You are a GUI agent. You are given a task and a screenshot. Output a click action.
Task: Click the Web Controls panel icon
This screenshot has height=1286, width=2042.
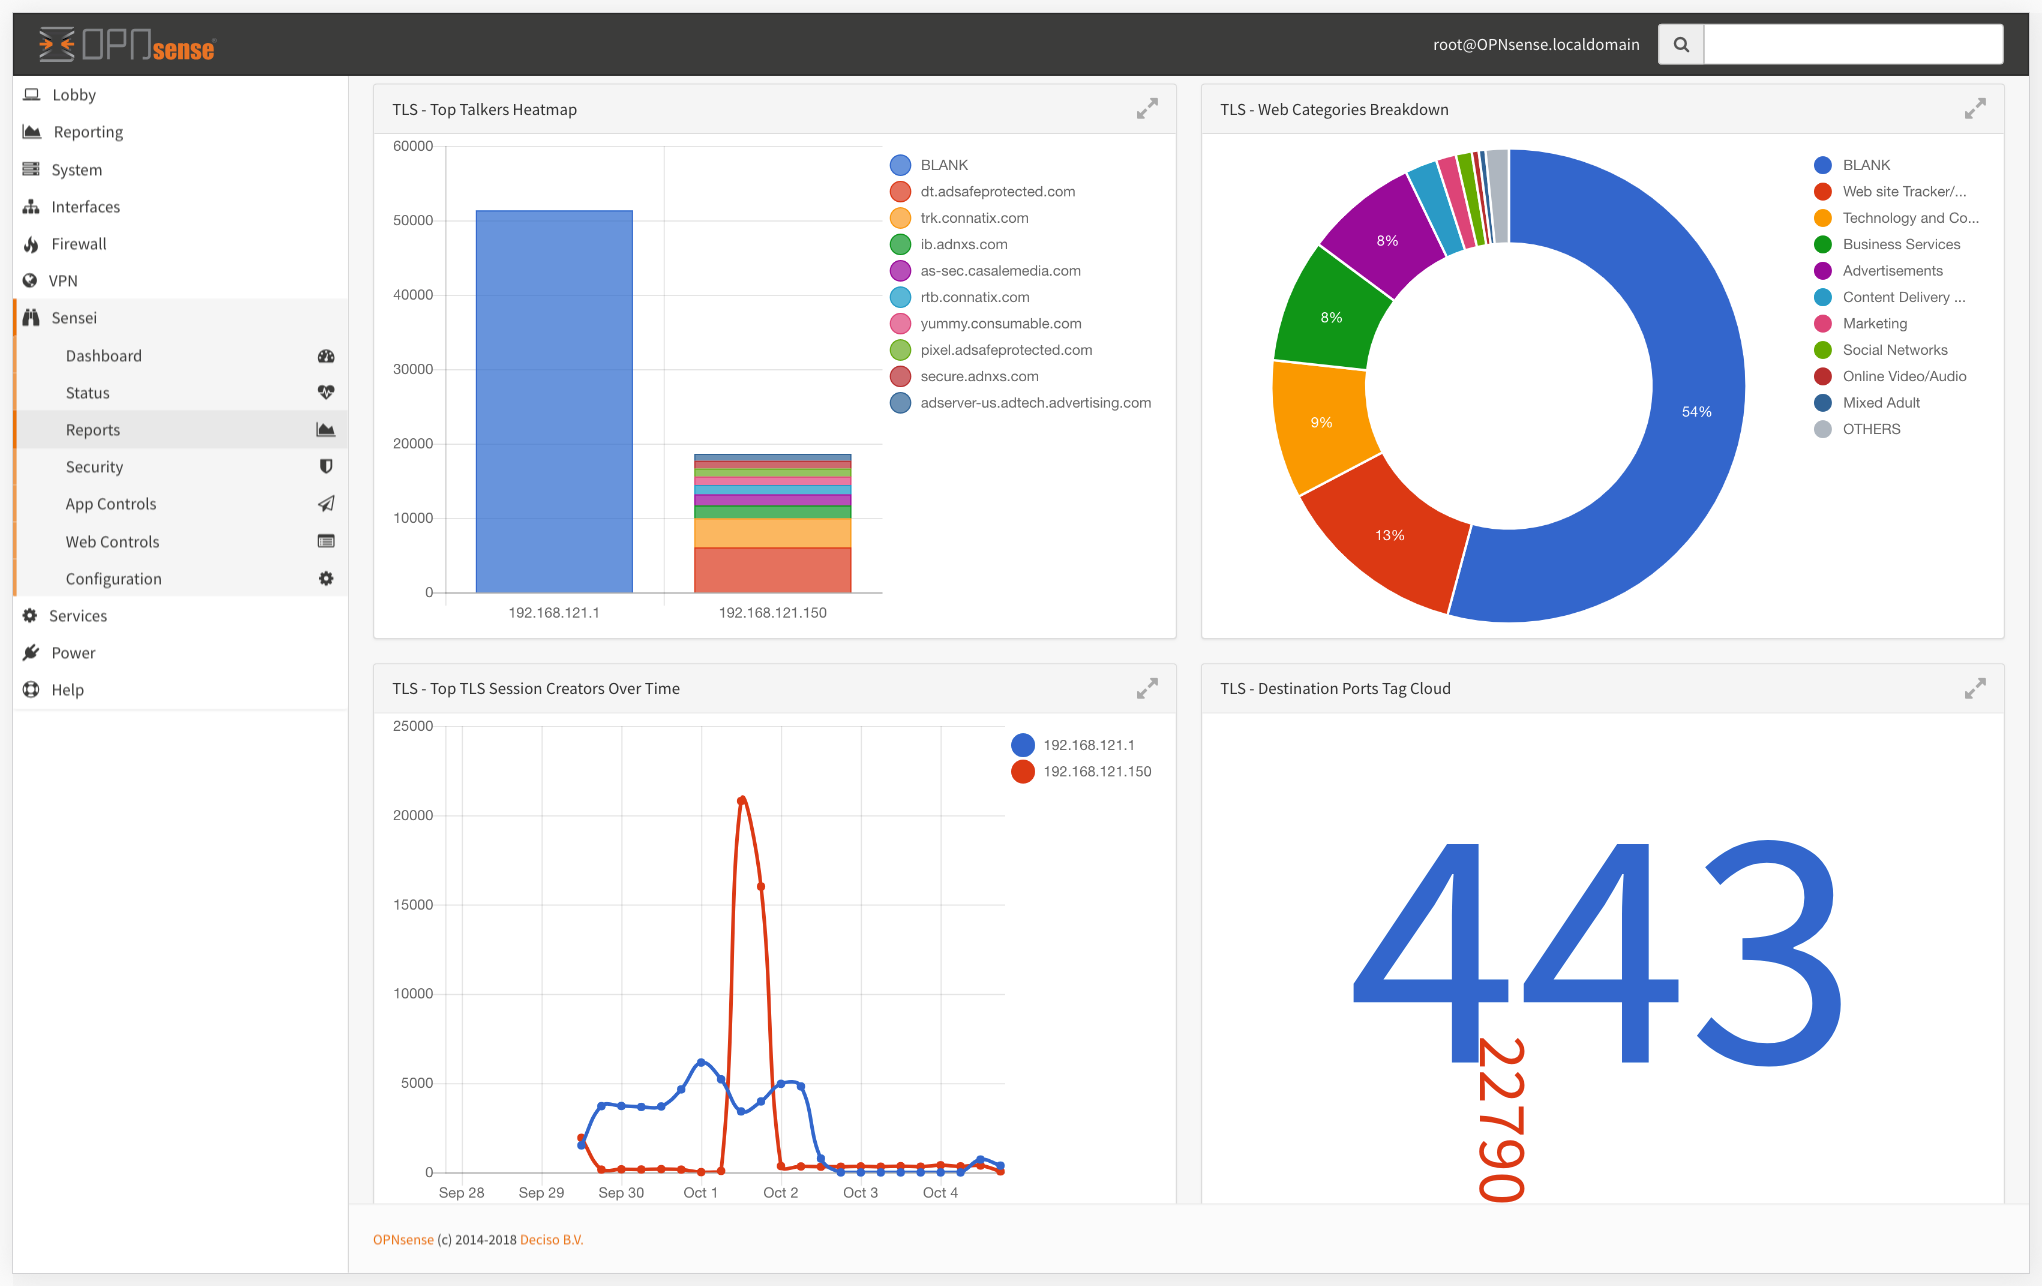pos(326,541)
